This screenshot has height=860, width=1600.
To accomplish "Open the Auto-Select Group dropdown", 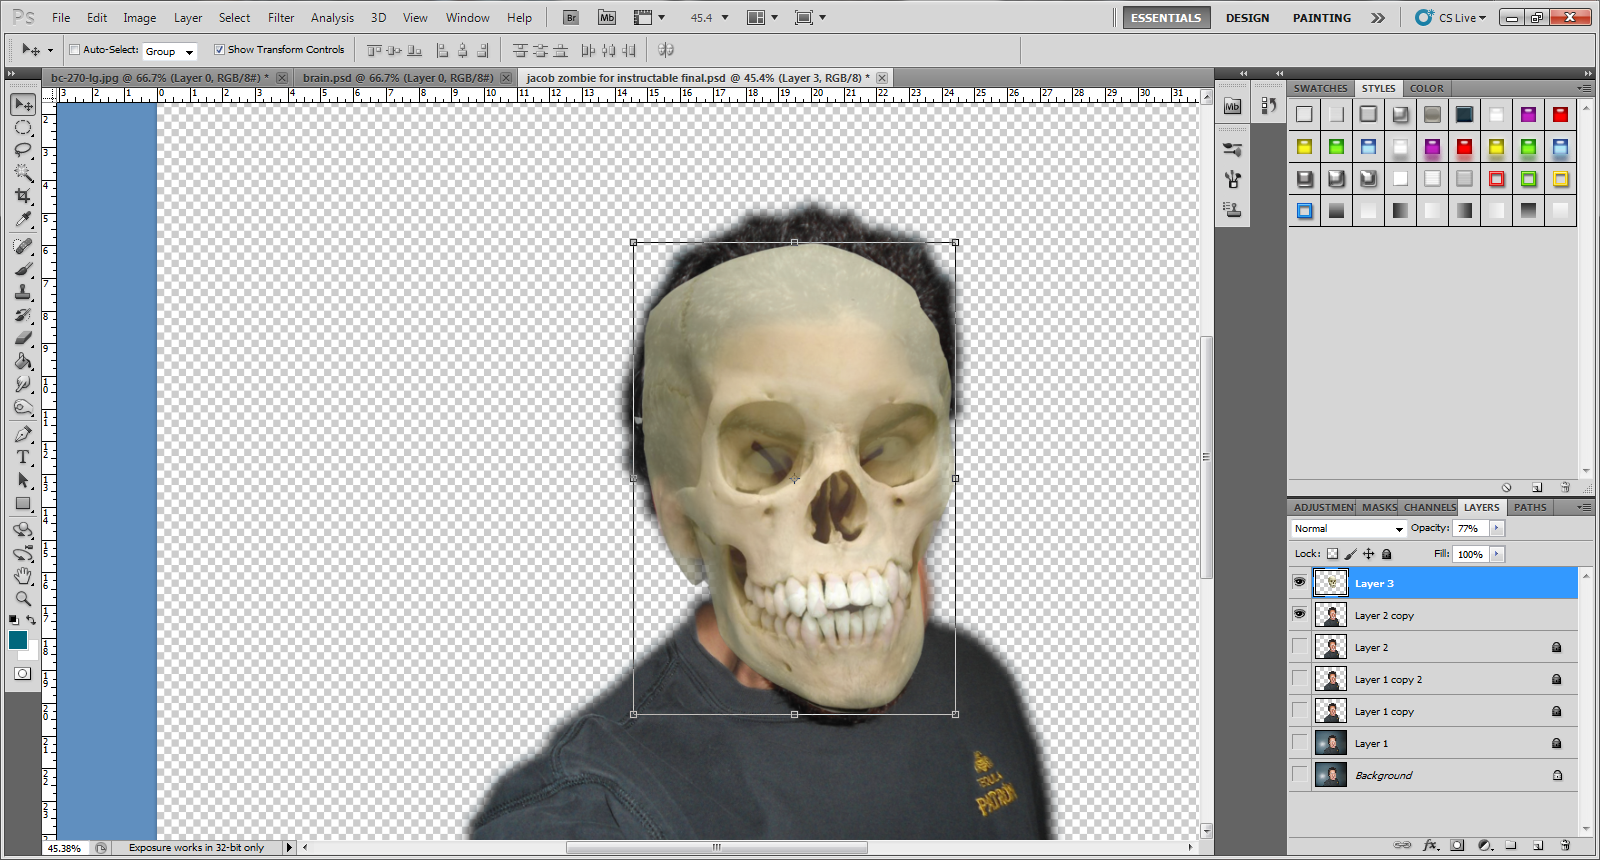I will (x=170, y=51).
